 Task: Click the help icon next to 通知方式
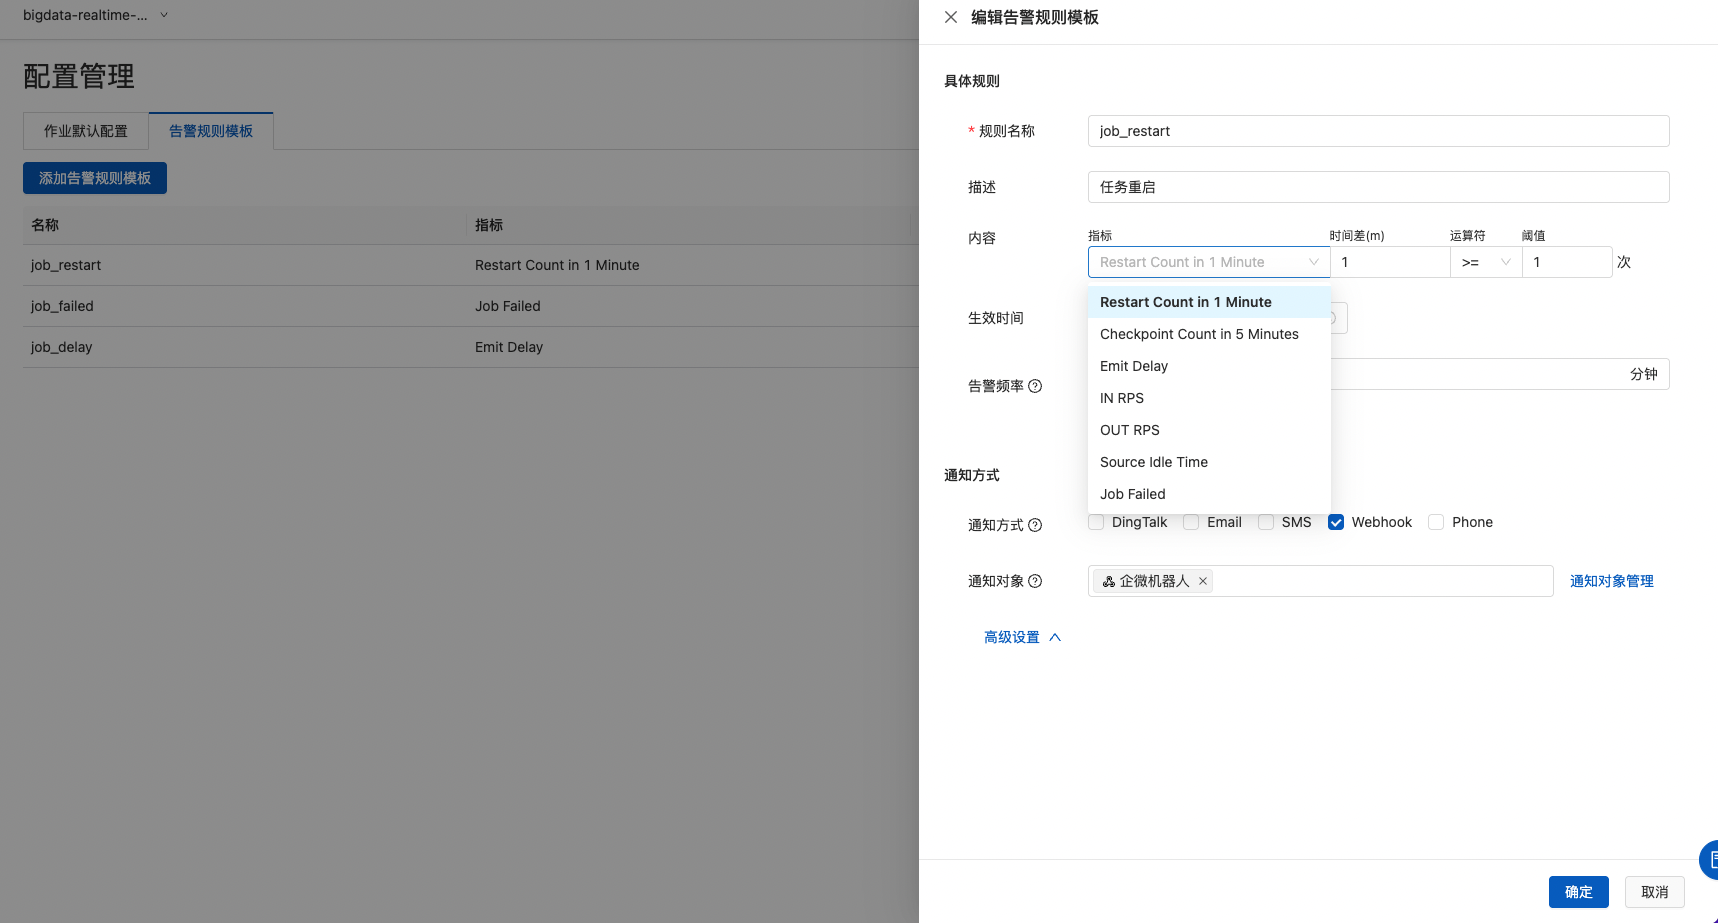click(x=1035, y=525)
